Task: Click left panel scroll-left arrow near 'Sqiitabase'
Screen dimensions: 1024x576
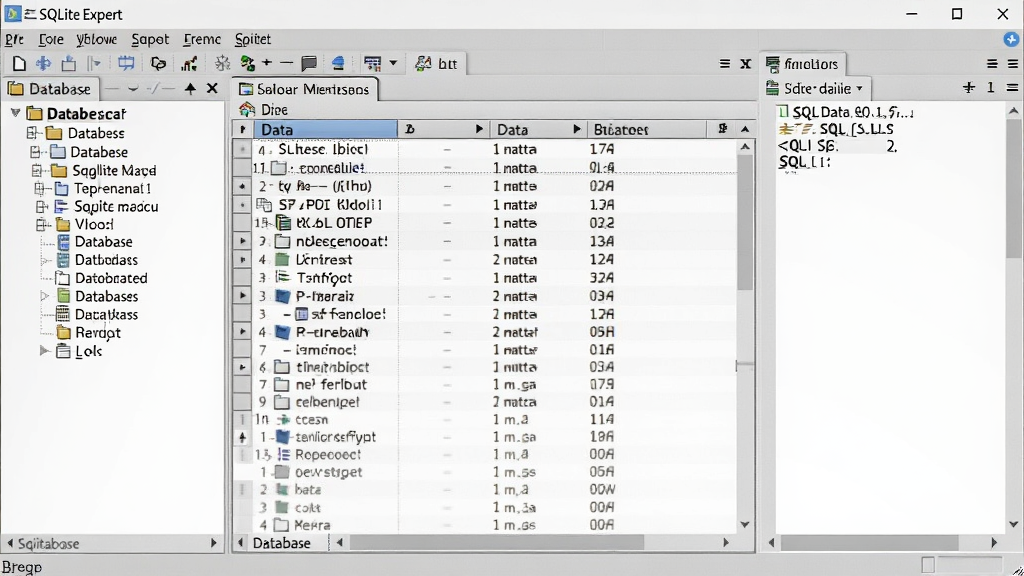Action: click(x=10, y=543)
